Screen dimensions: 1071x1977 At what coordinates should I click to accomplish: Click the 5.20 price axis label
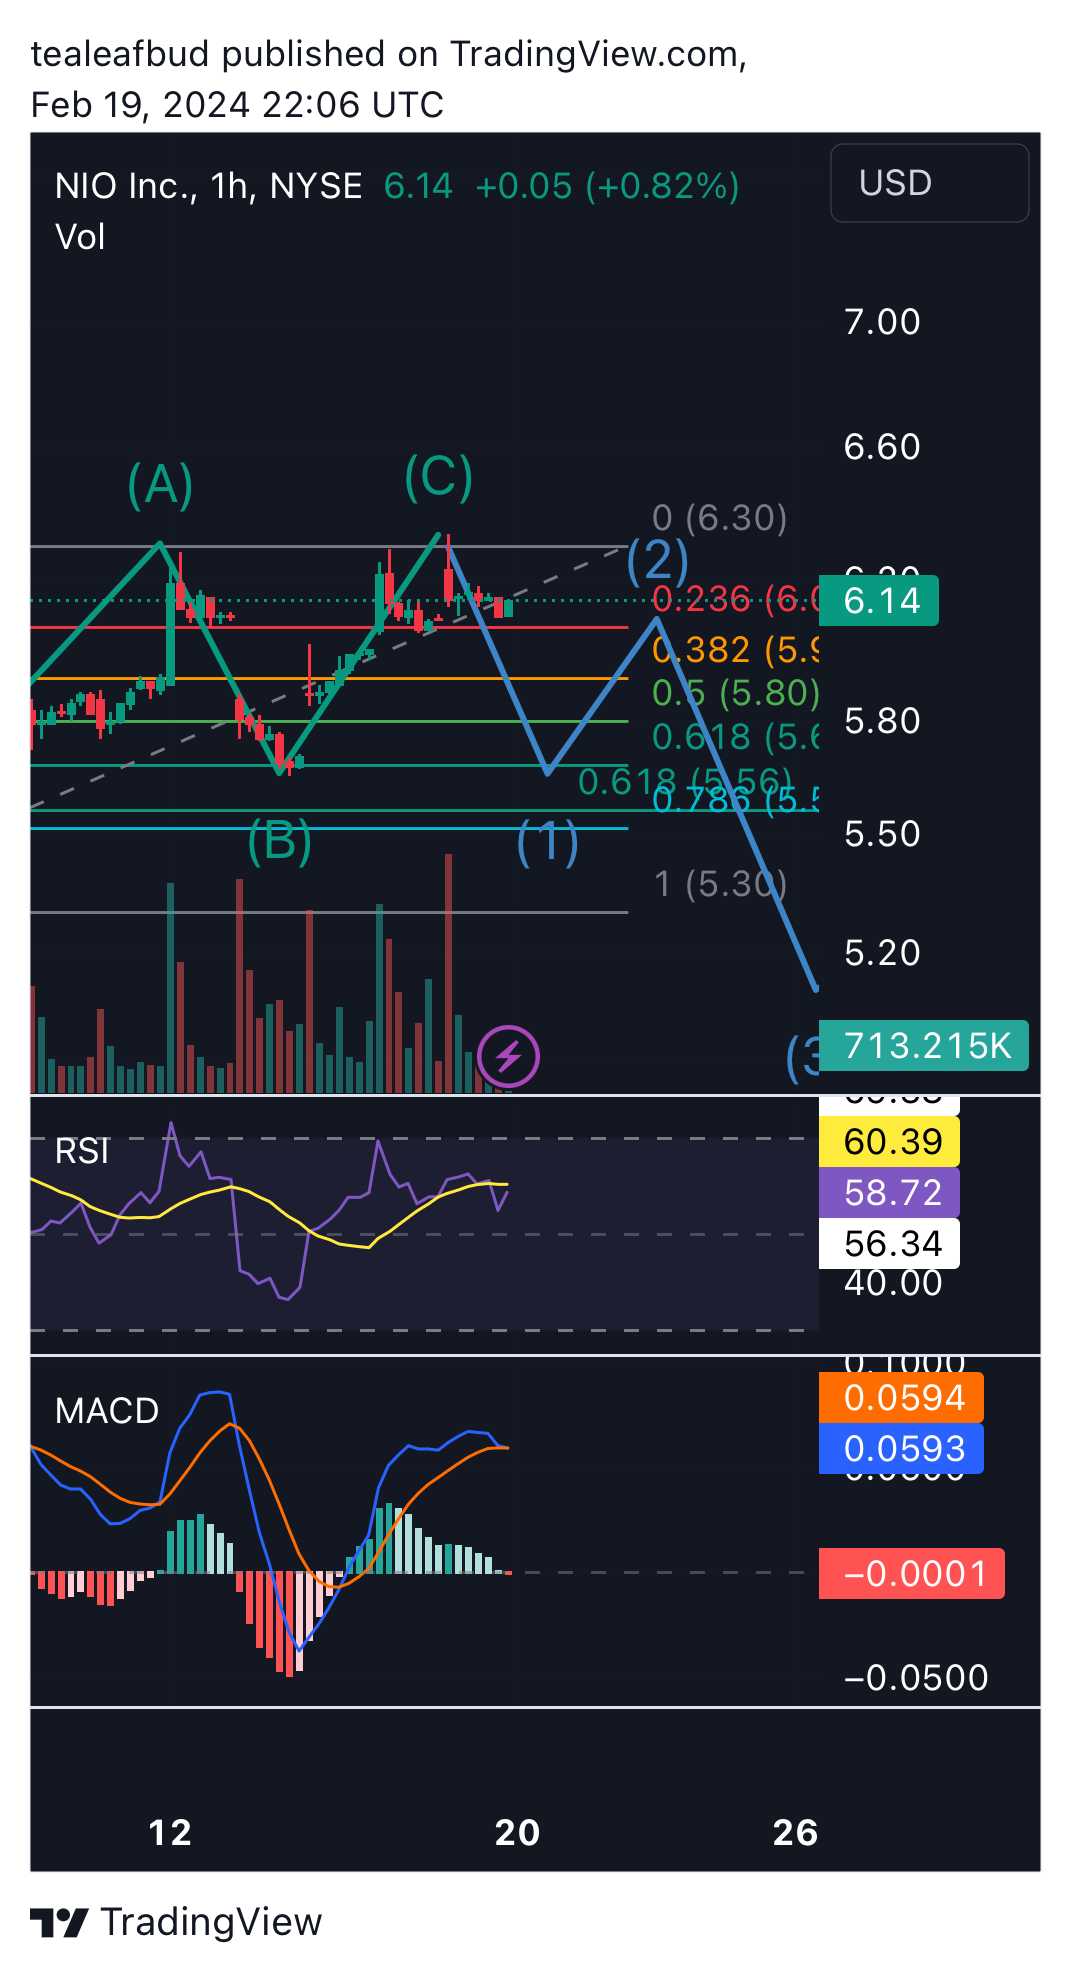point(882,953)
